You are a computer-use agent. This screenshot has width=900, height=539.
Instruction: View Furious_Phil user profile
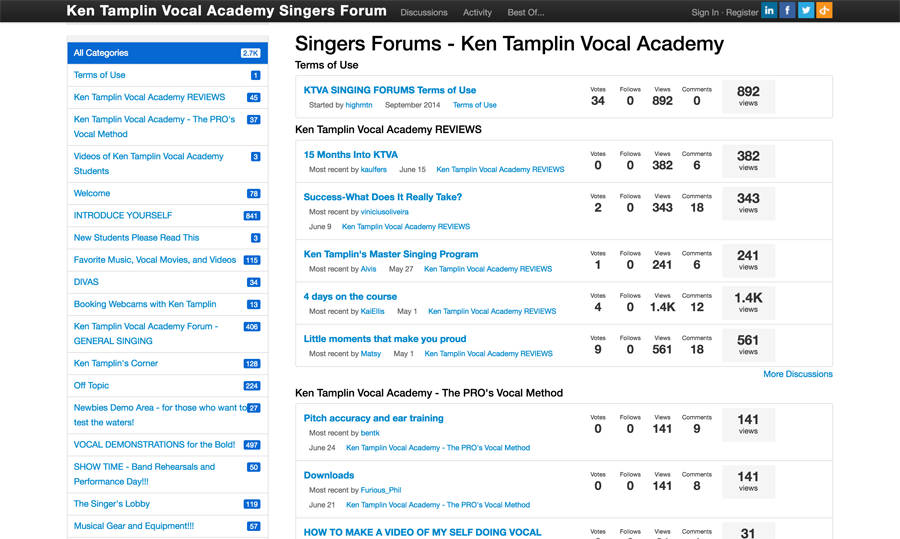click(x=381, y=490)
